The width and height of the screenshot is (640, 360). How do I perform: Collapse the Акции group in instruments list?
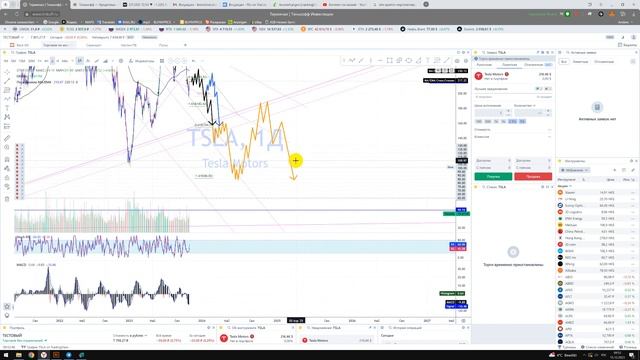(x=565, y=186)
